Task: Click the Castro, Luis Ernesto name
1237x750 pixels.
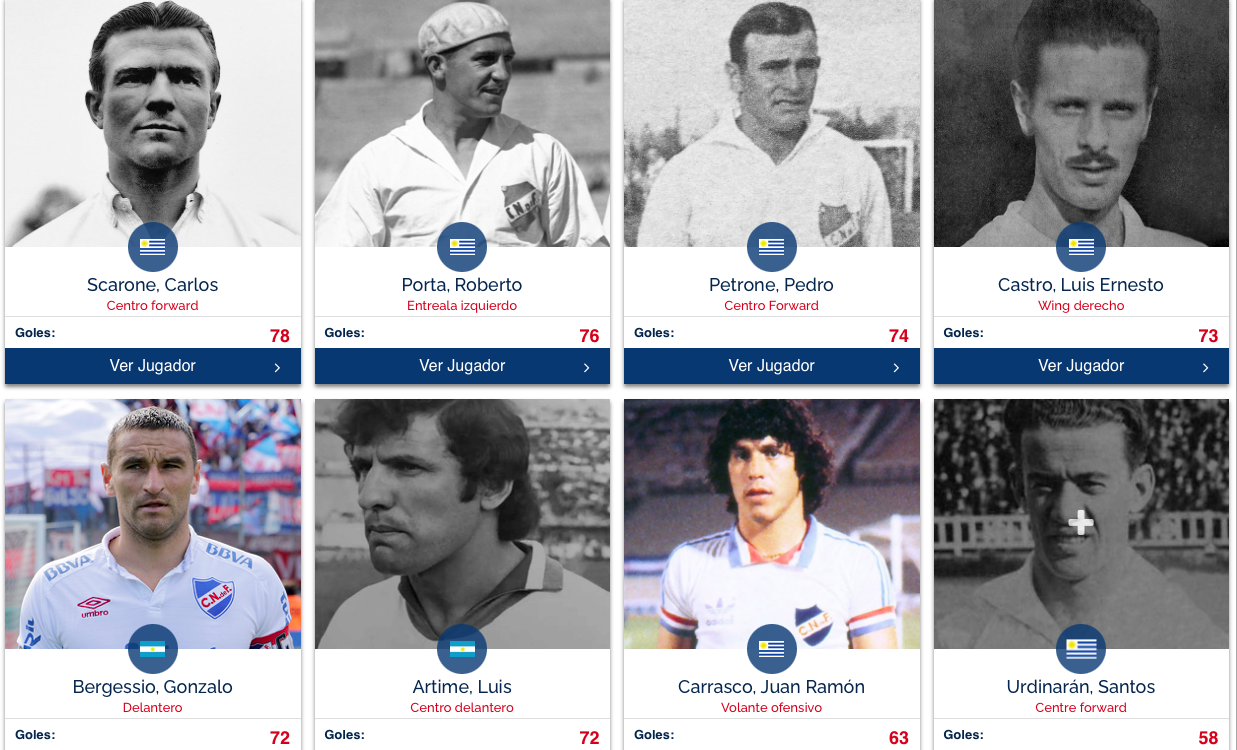Action: click(1081, 285)
